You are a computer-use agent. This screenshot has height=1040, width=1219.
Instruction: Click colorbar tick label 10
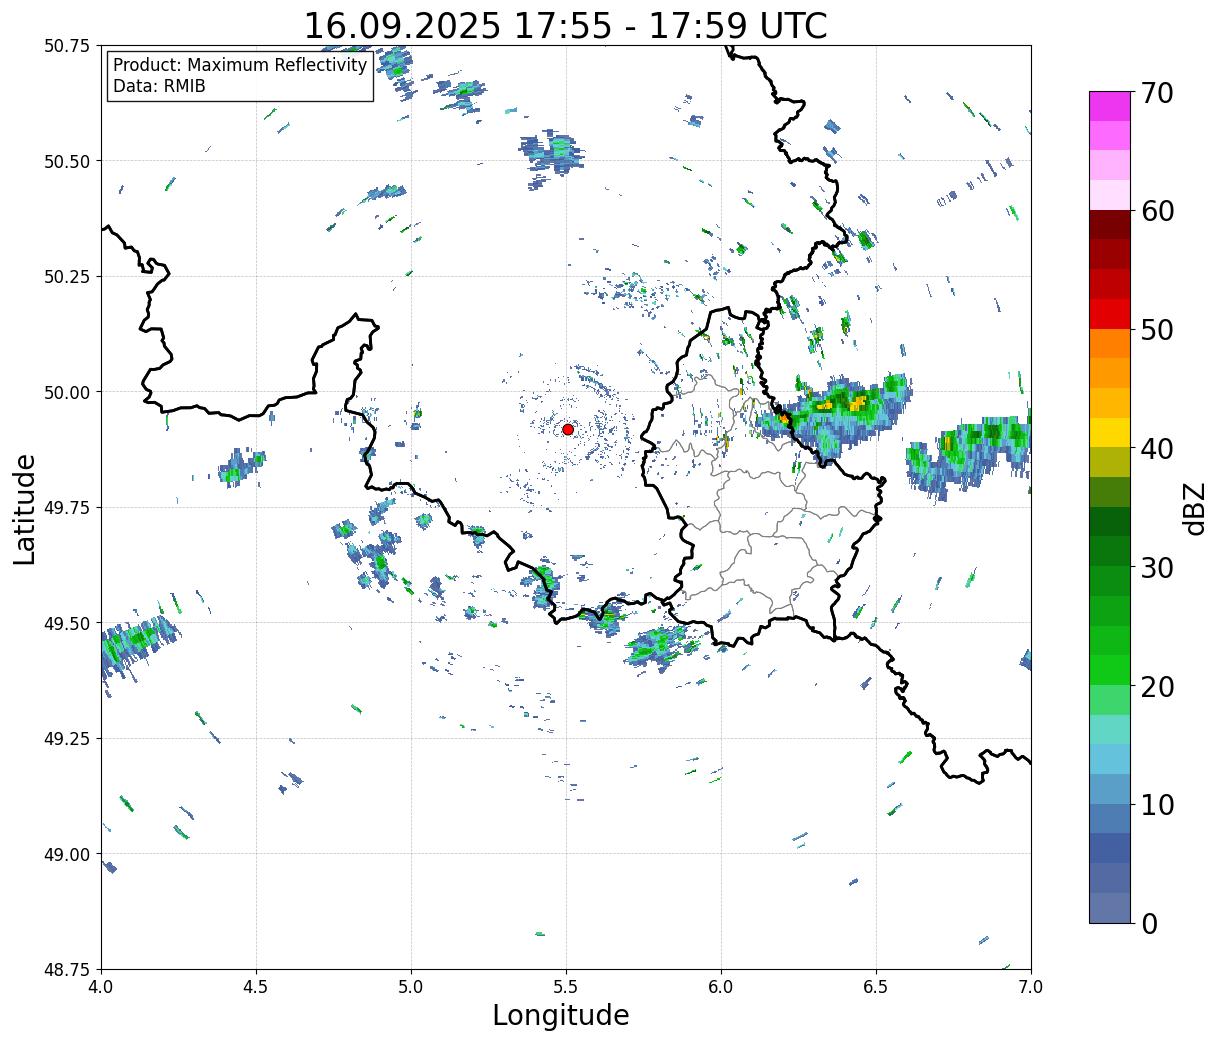(1157, 805)
